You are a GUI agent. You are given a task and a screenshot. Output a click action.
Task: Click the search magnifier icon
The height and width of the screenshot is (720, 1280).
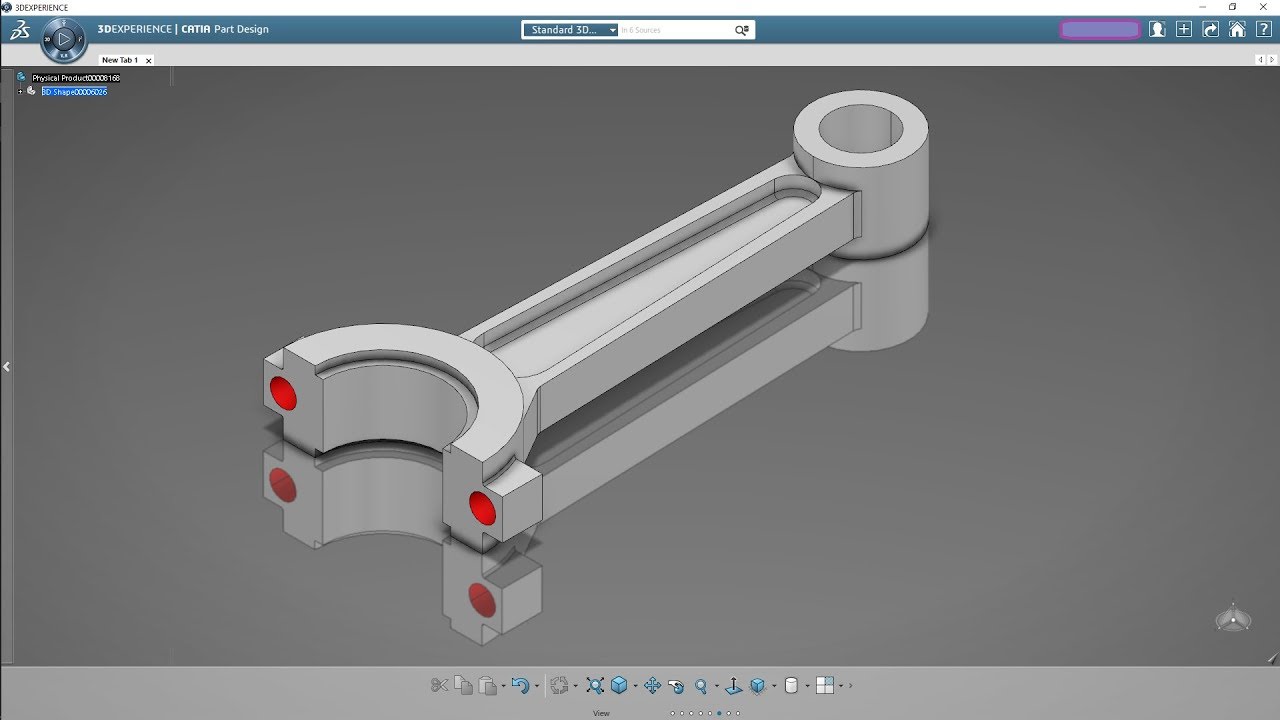pyautogui.click(x=742, y=30)
